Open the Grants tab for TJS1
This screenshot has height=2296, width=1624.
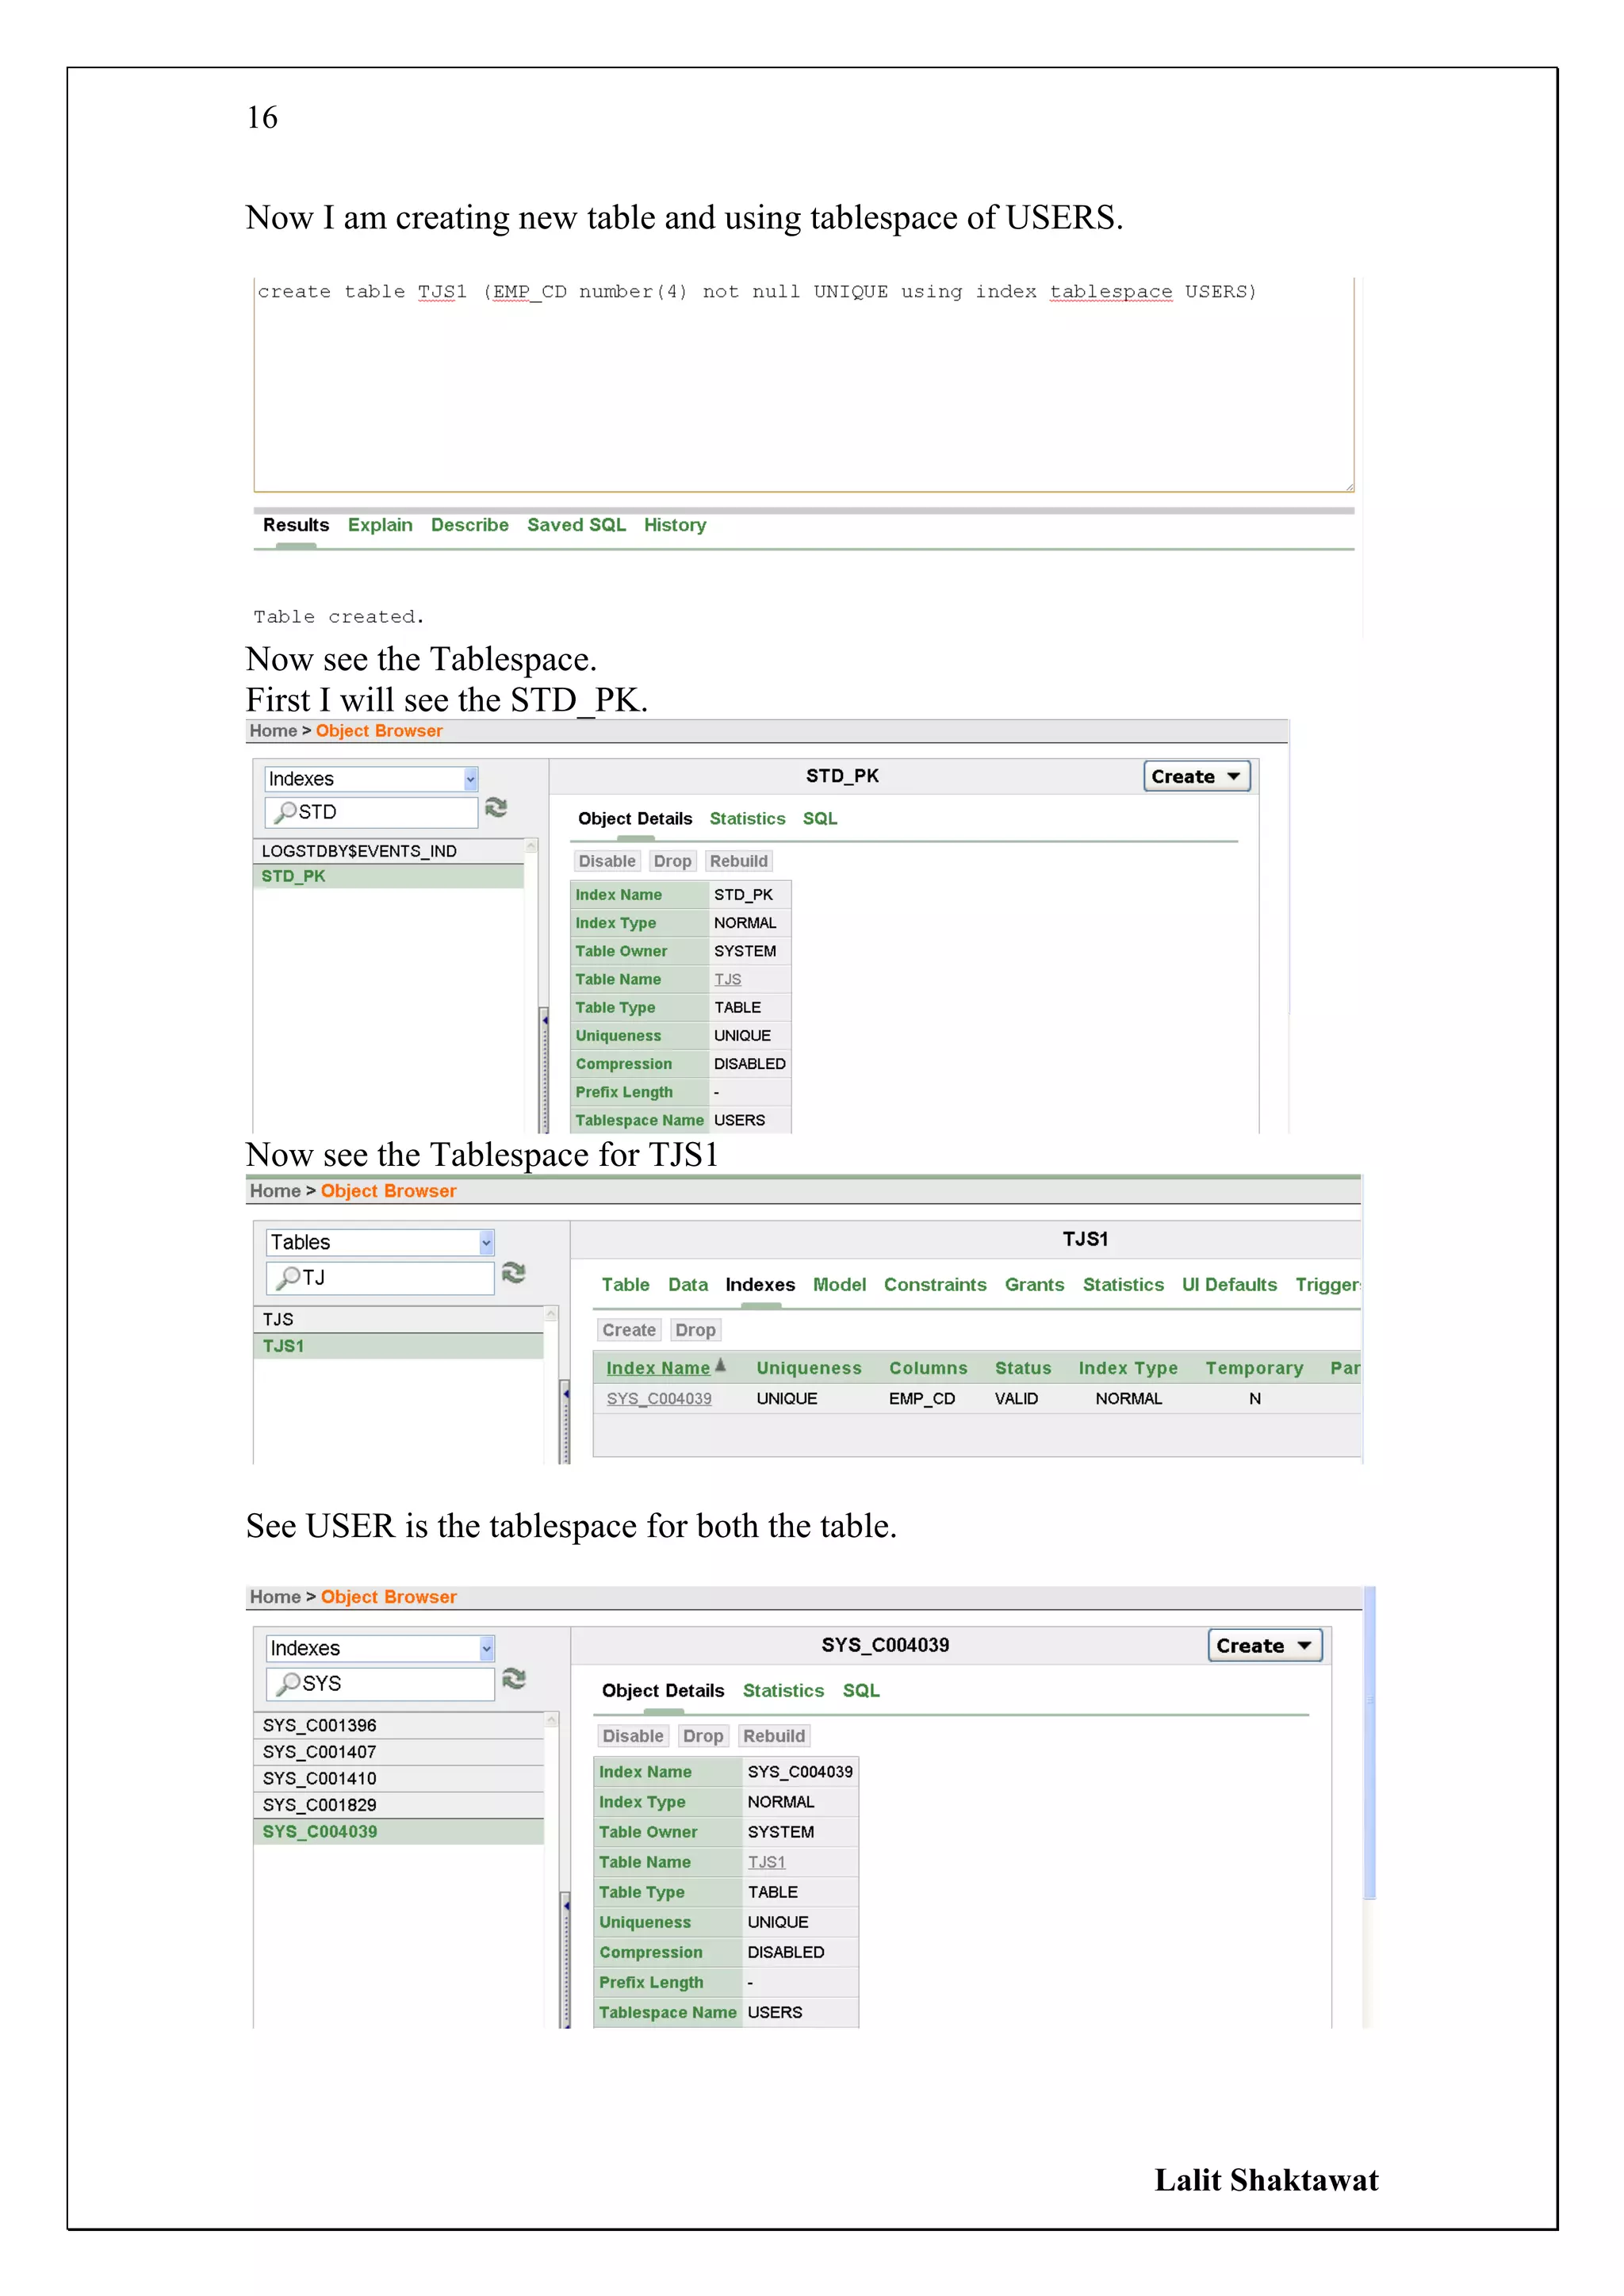[x=1034, y=1284]
